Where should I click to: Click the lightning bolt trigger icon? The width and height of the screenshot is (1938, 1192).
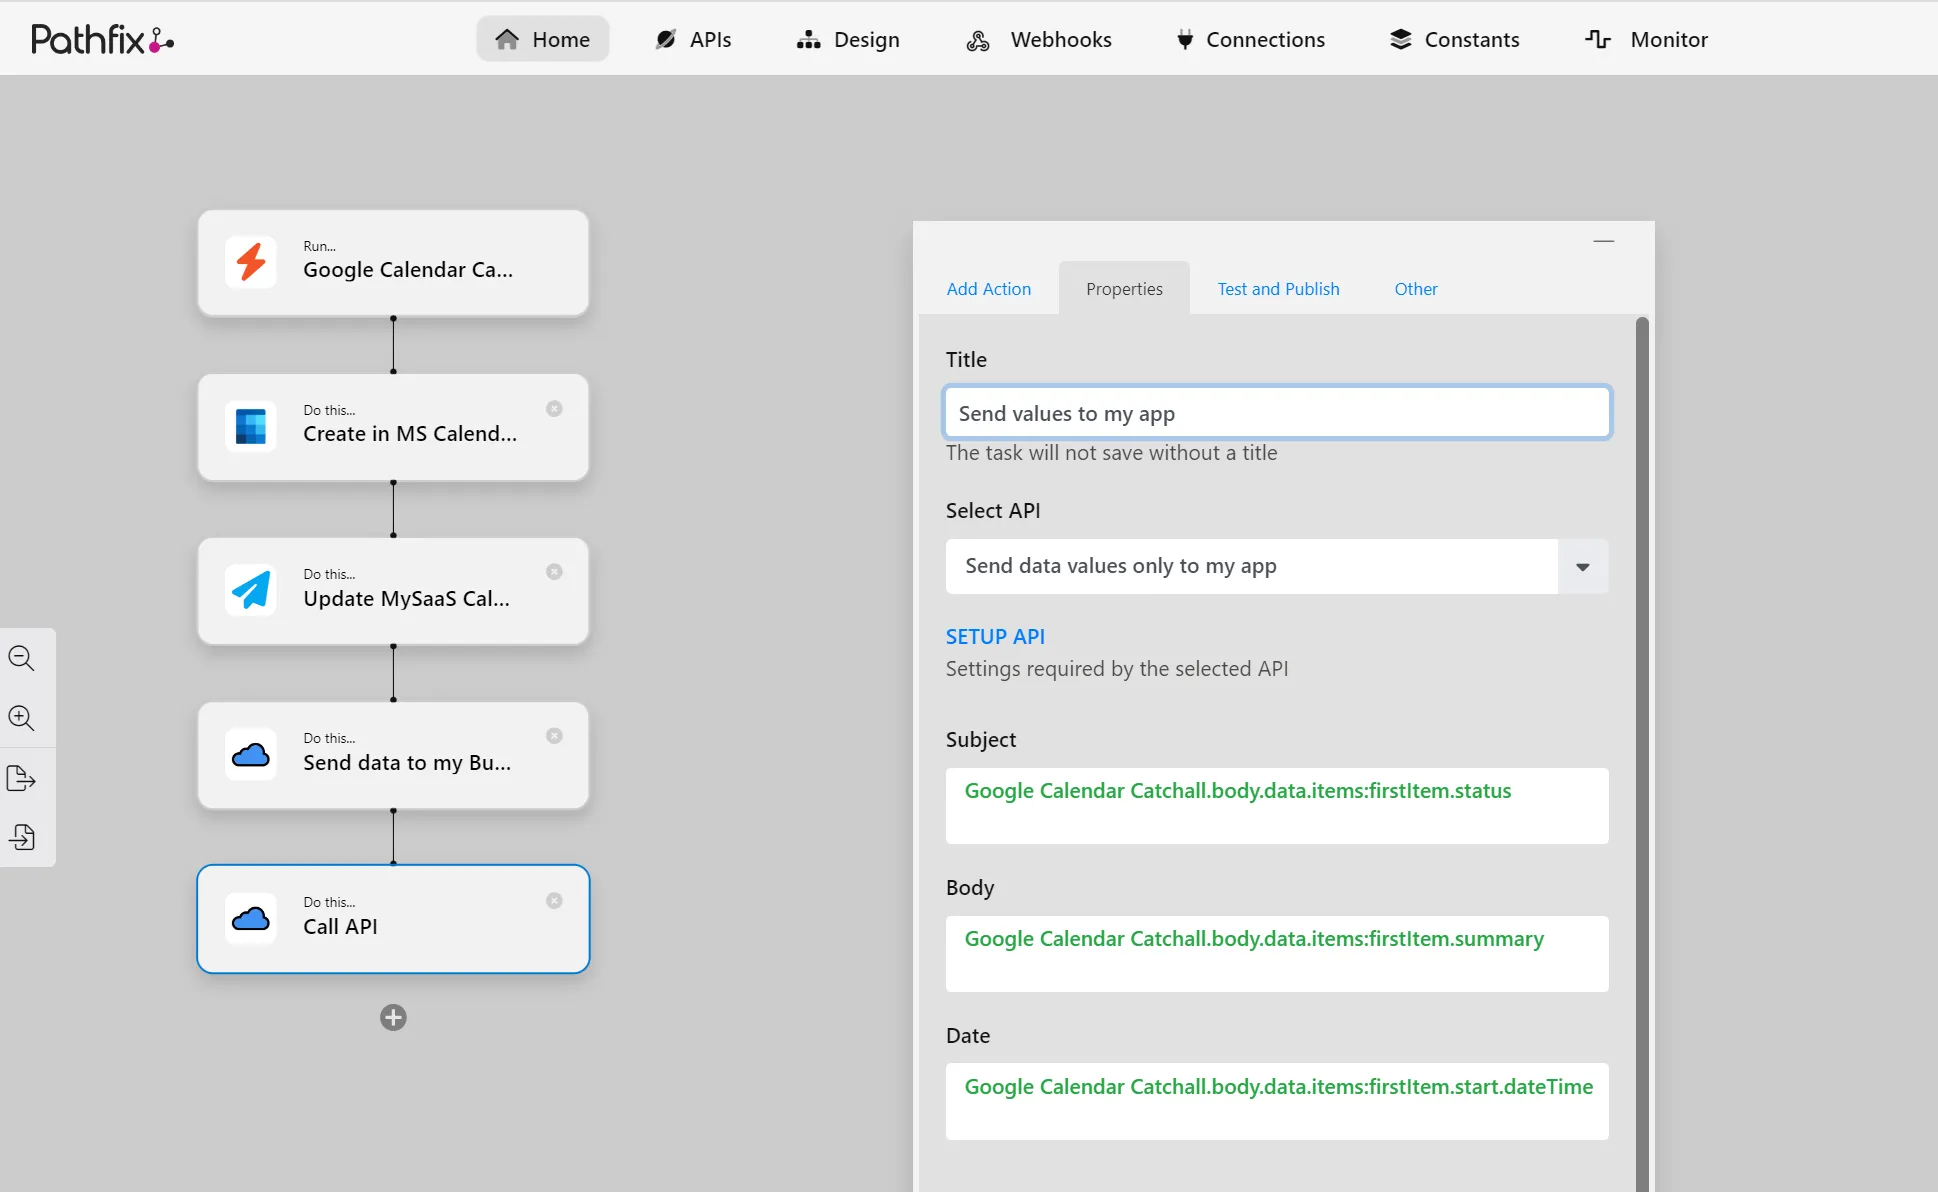tap(251, 262)
